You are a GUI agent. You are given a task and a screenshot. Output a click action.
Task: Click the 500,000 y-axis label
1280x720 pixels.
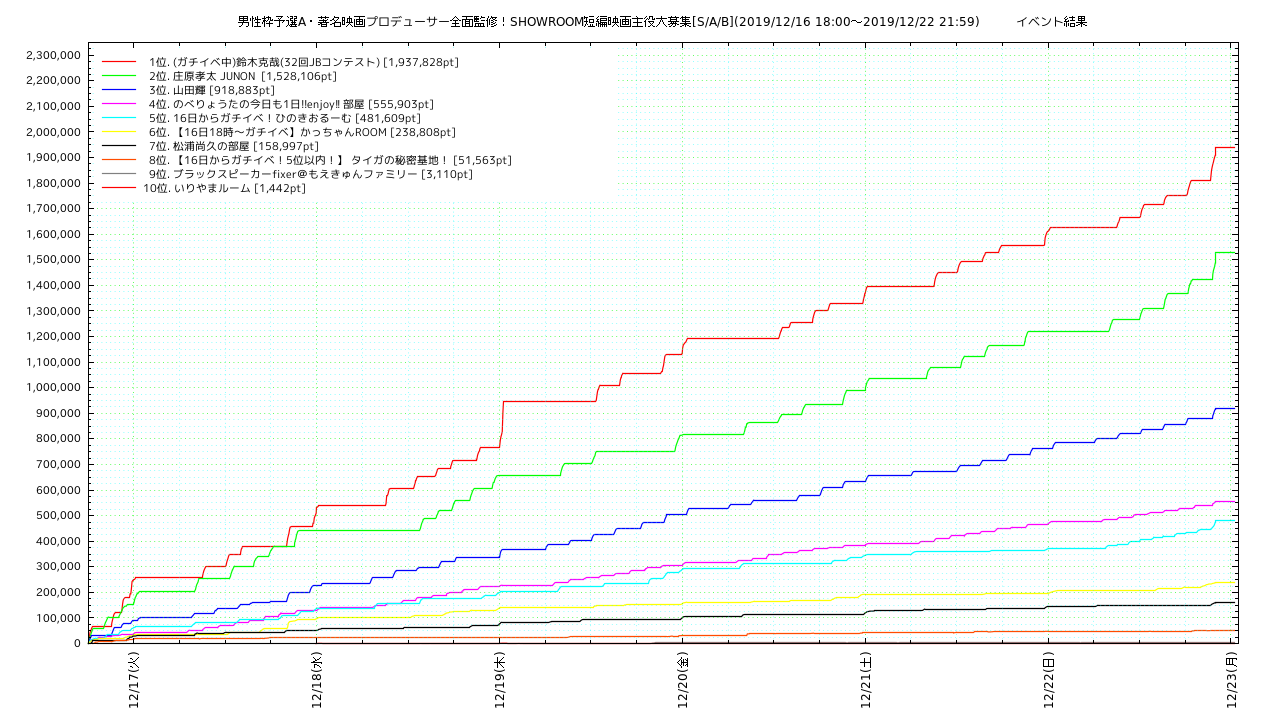pos(58,516)
